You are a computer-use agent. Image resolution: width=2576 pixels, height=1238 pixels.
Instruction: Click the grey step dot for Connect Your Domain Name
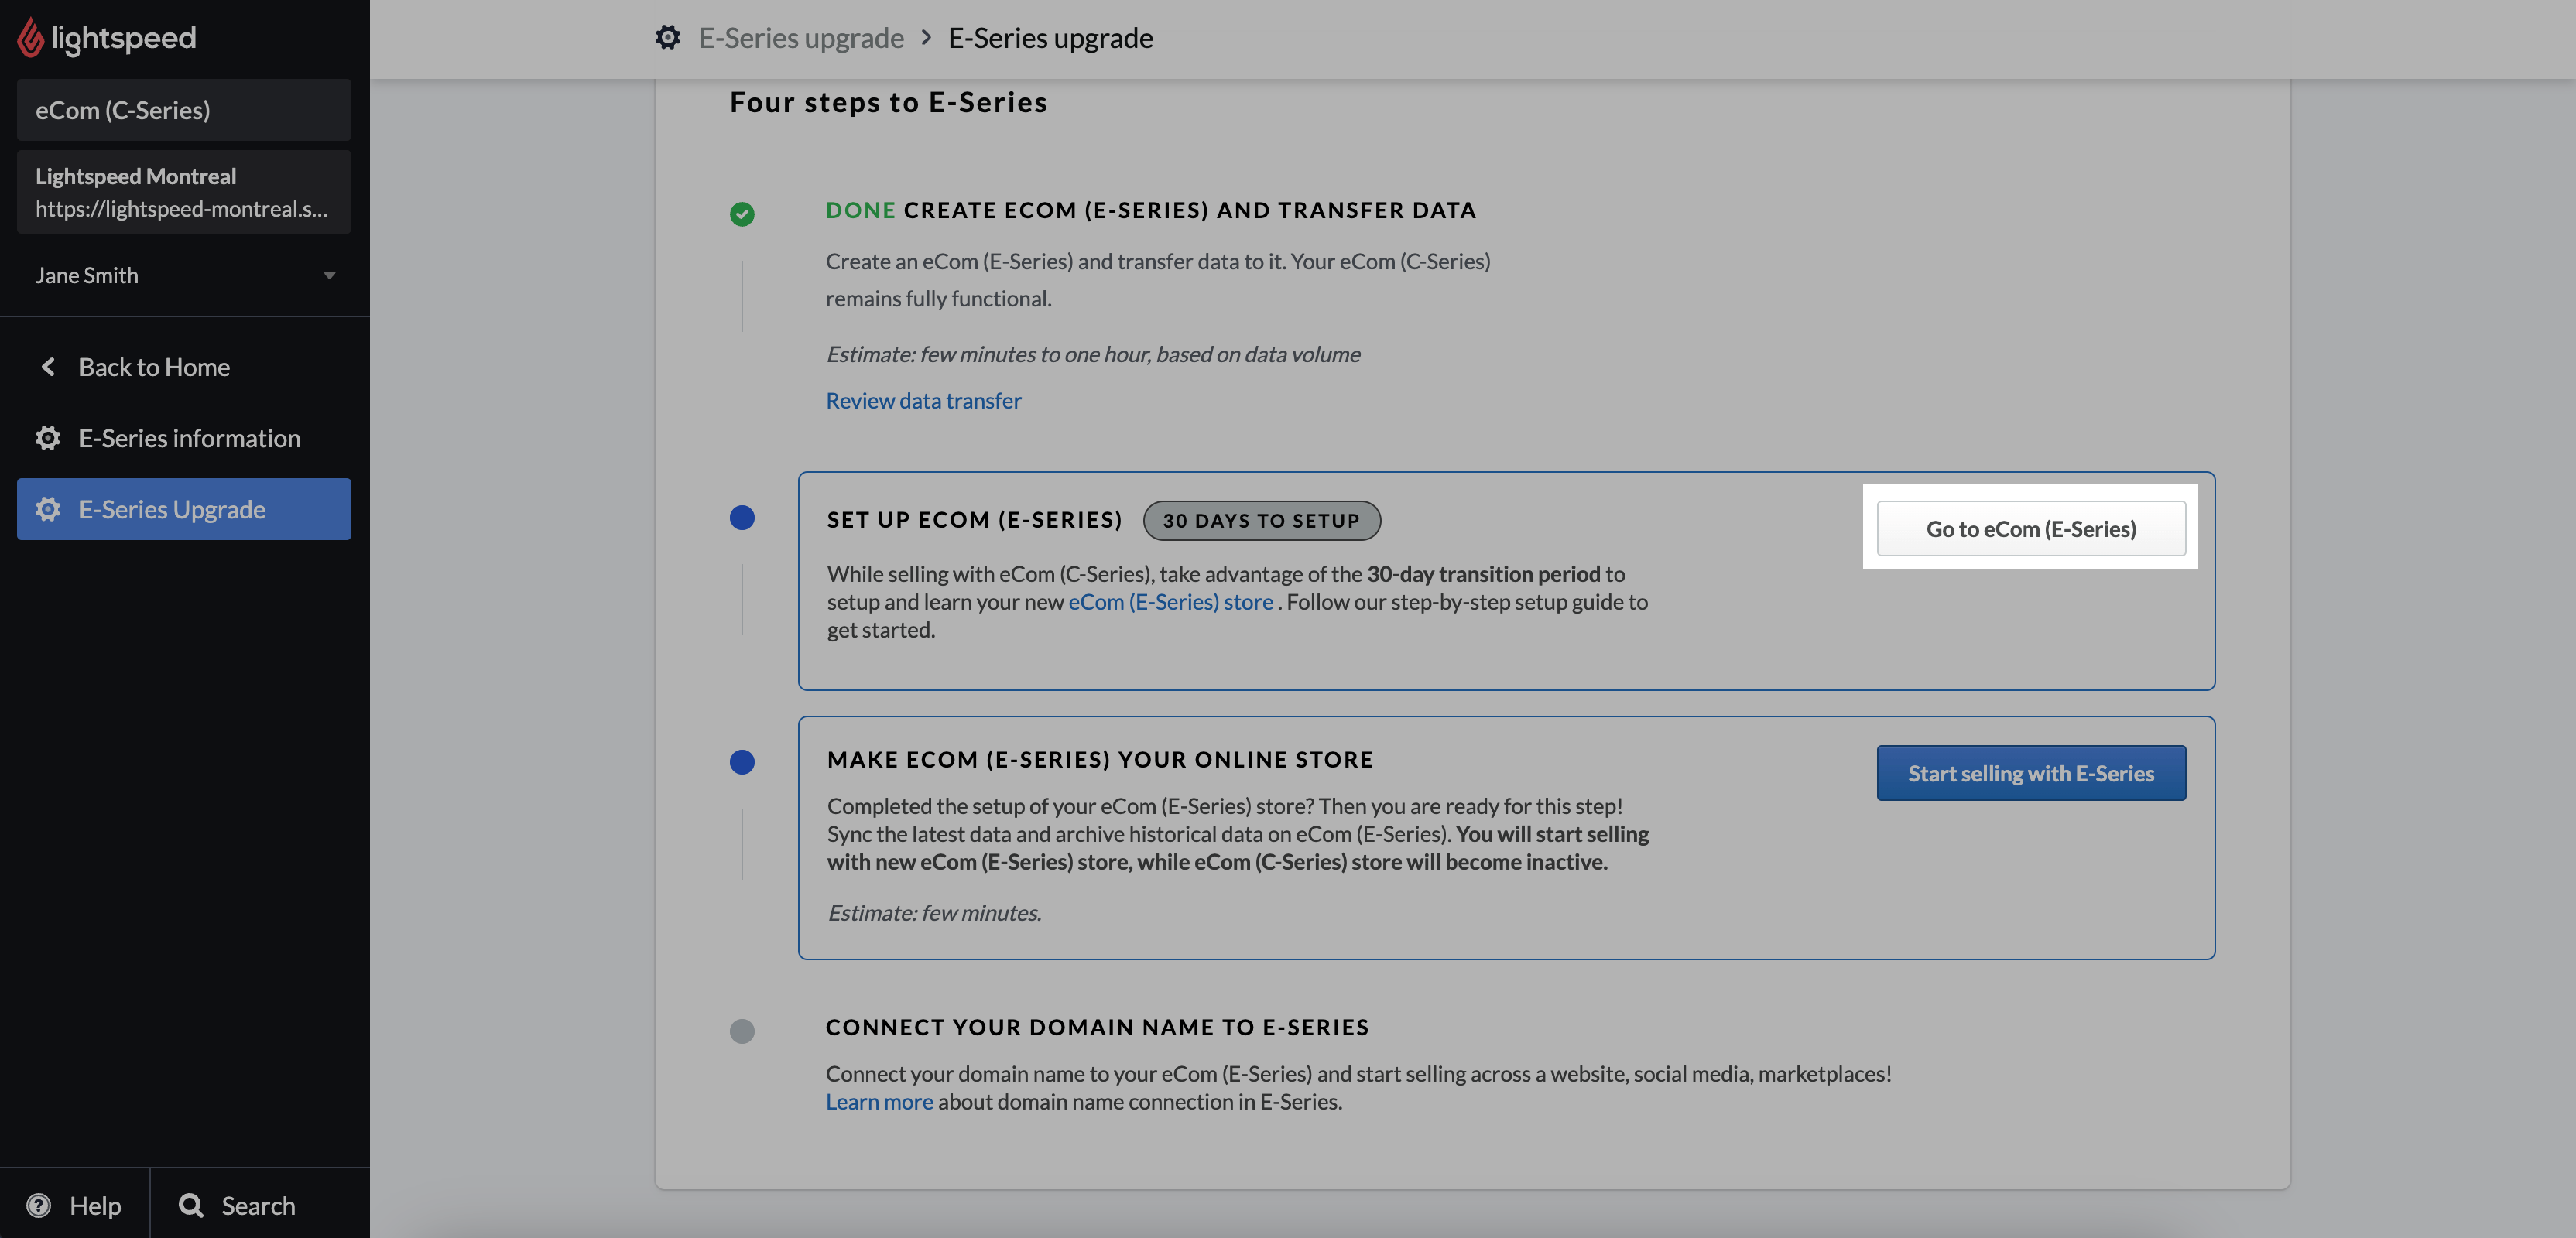click(742, 1031)
